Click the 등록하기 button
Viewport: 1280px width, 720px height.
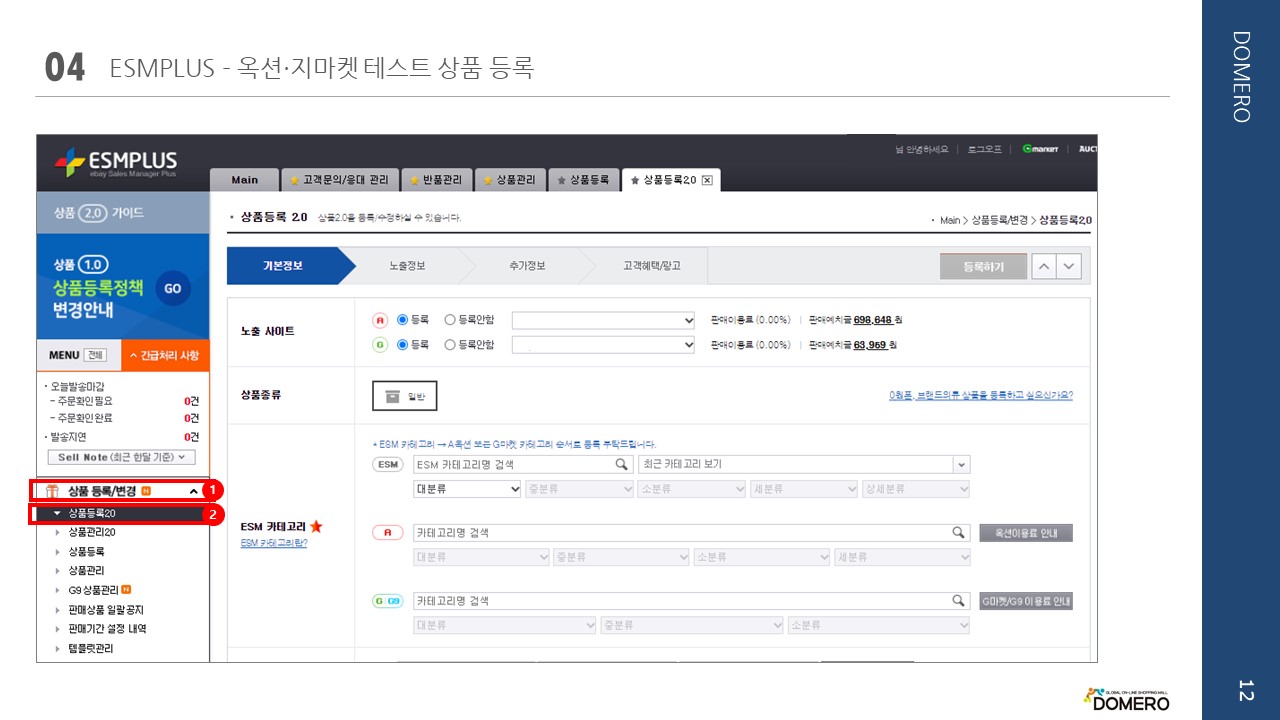point(984,267)
